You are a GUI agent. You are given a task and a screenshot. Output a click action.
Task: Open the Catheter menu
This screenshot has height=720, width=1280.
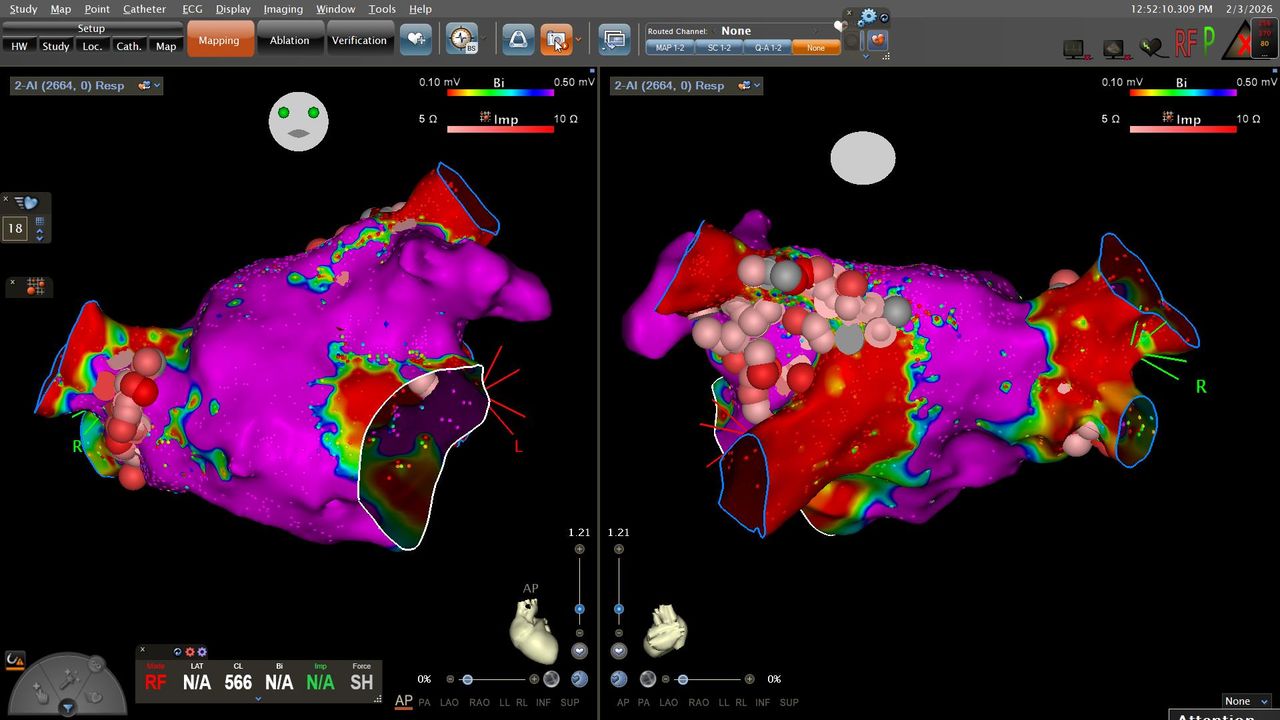tap(144, 9)
